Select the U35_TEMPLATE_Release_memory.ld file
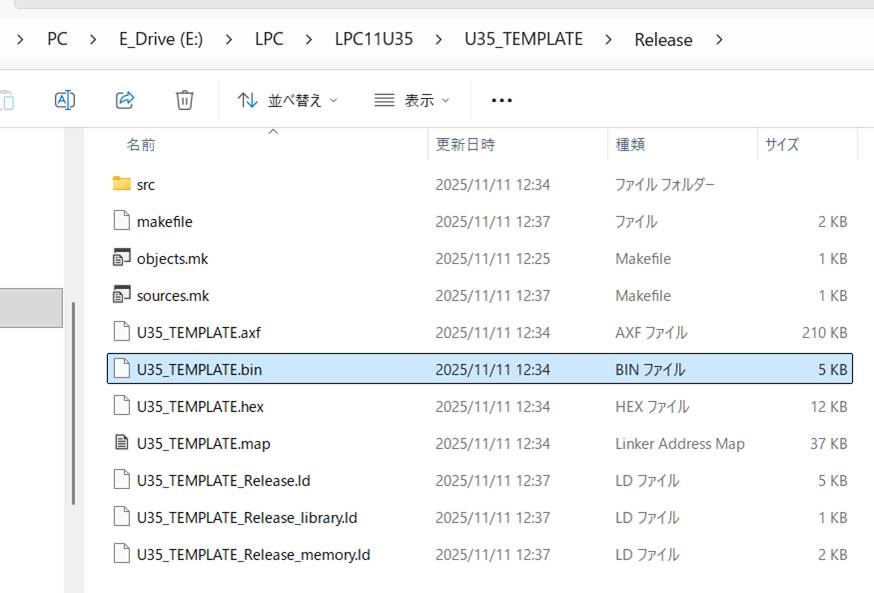This screenshot has width=874, height=593. pos(253,554)
